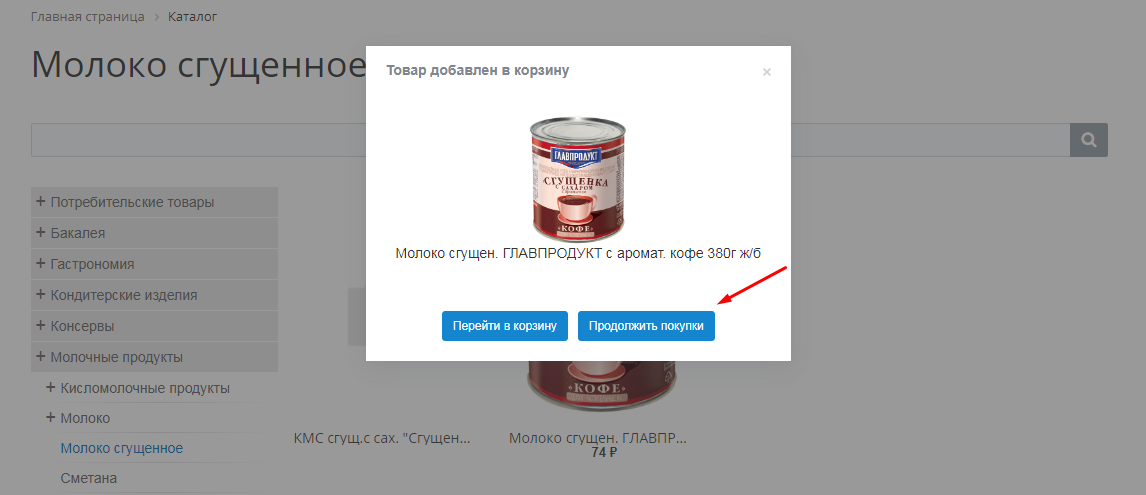The height and width of the screenshot is (495, 1146).
Task: Click the condensed milk can image in dialog
Action: (577, 180)
